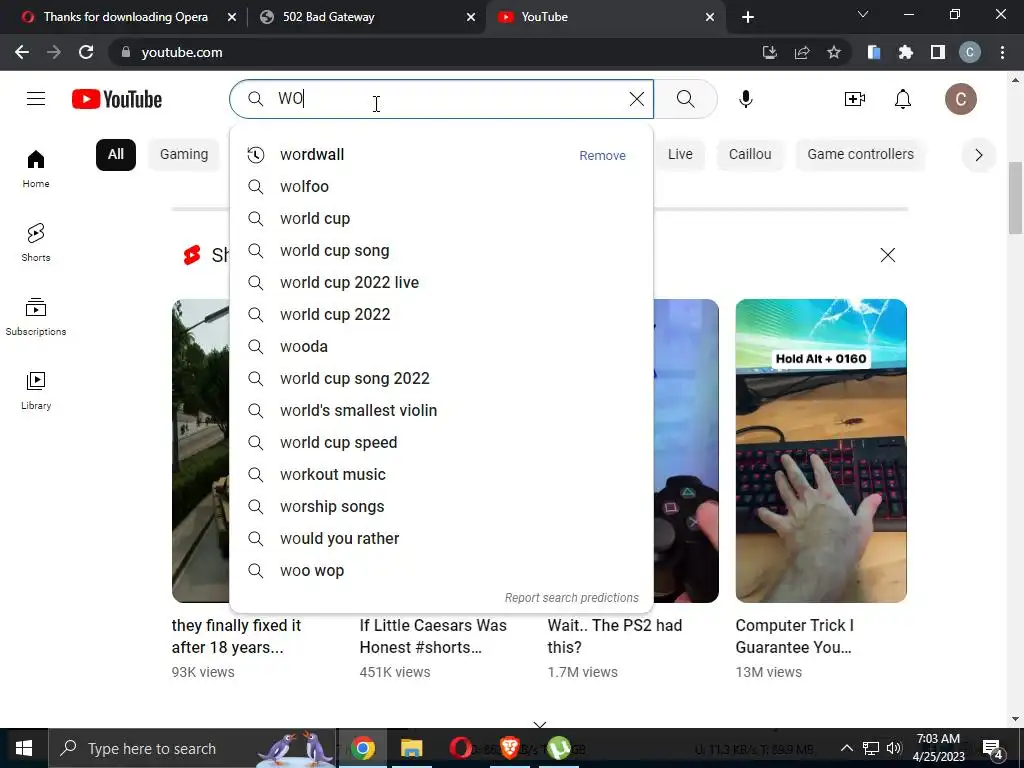Open the taskbar clock showing 7:03 AM
1024x768 pixels.
938,748
